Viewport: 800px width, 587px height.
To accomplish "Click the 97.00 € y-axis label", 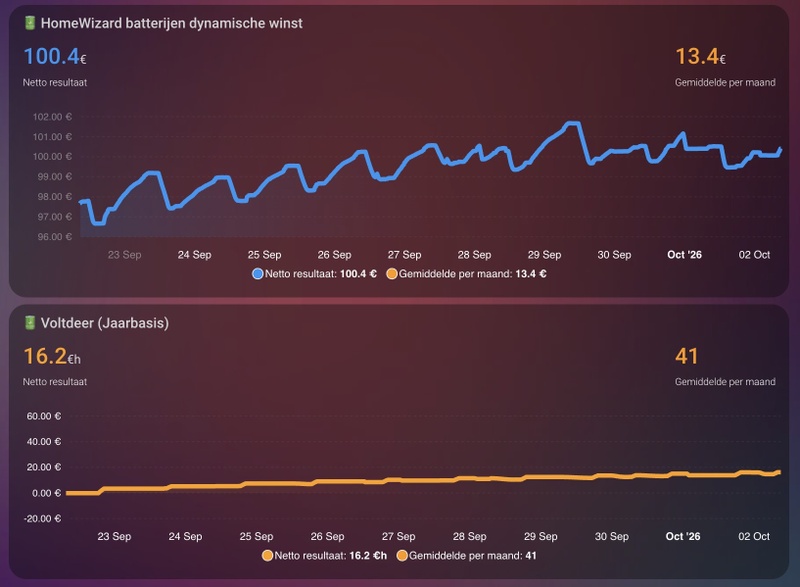I will tap(55, 217).
